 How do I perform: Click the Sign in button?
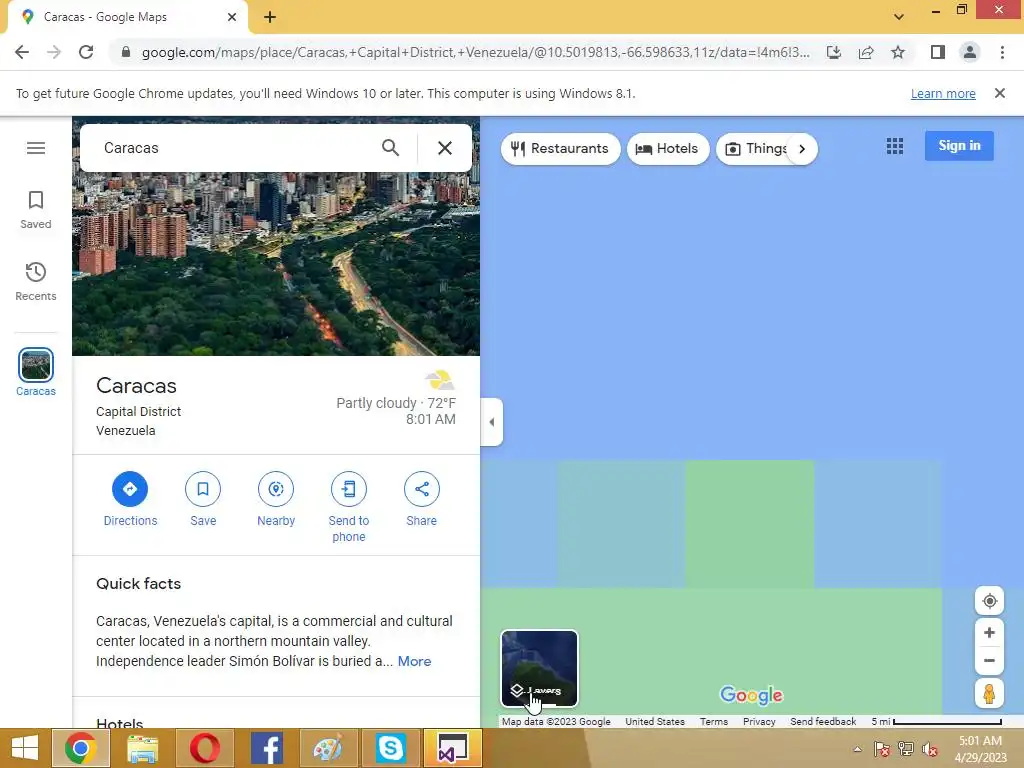pos(959,146)
